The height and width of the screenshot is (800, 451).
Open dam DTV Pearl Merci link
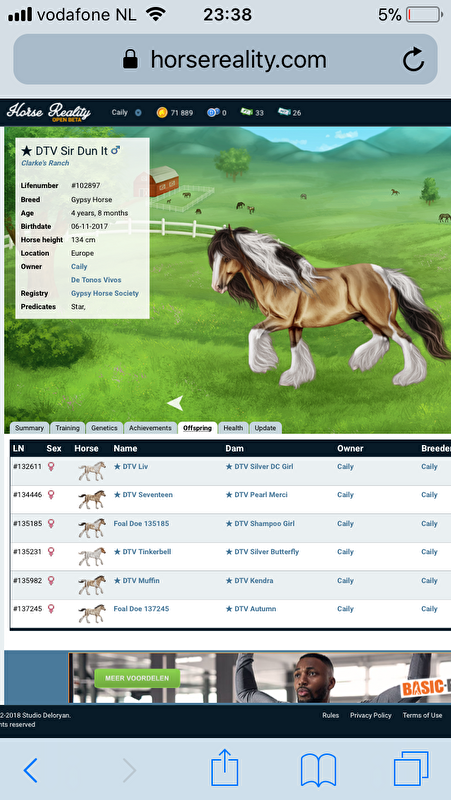click(256, 495)
